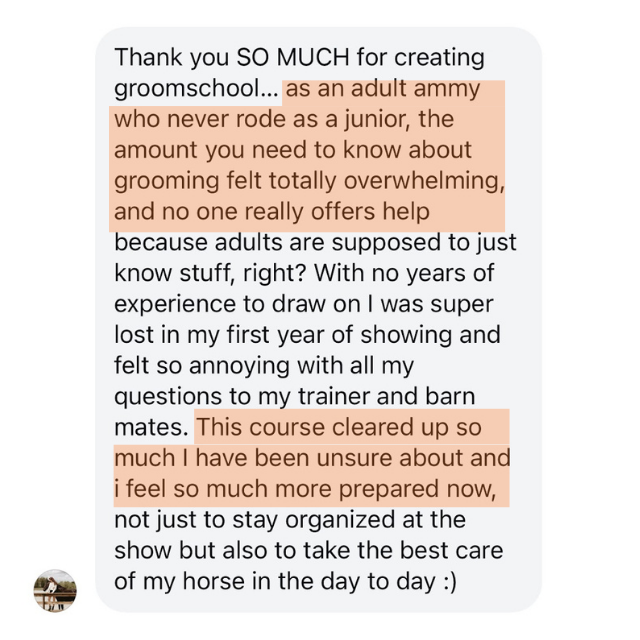Screen dimensions: 640x640
Task: Click the word 'mates.' before the highlight
Action: pyautogui.click(x=151, y=427)
